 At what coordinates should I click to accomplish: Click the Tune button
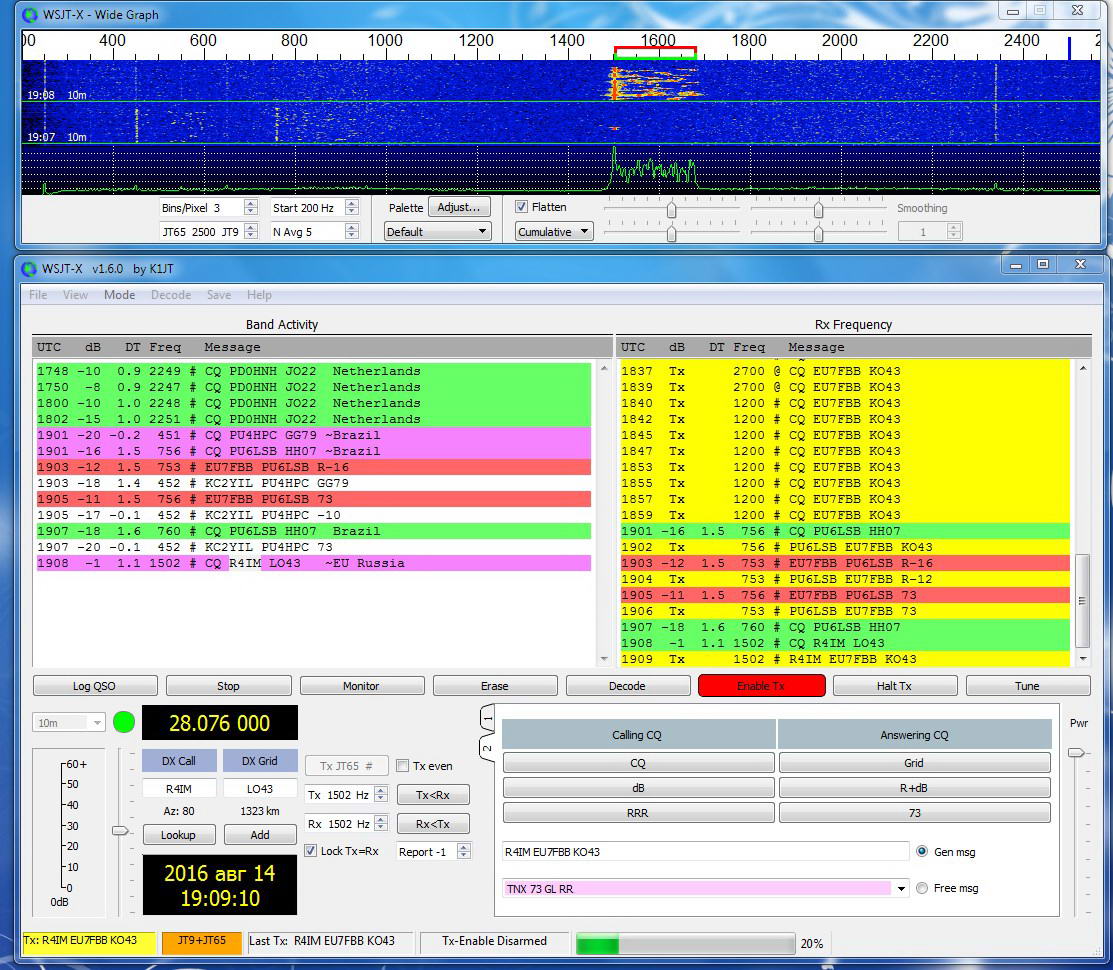click(1027, 685)
